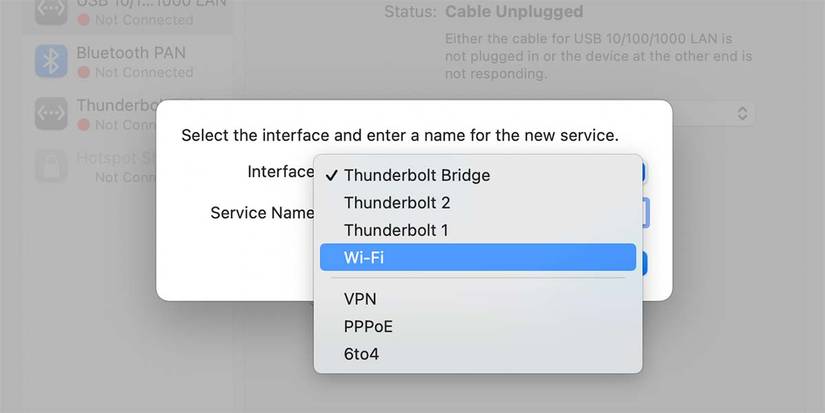Click the Bluetooth PAN icon in sidebar
This screenshot has height=413, width=825.
coord(51,61)
